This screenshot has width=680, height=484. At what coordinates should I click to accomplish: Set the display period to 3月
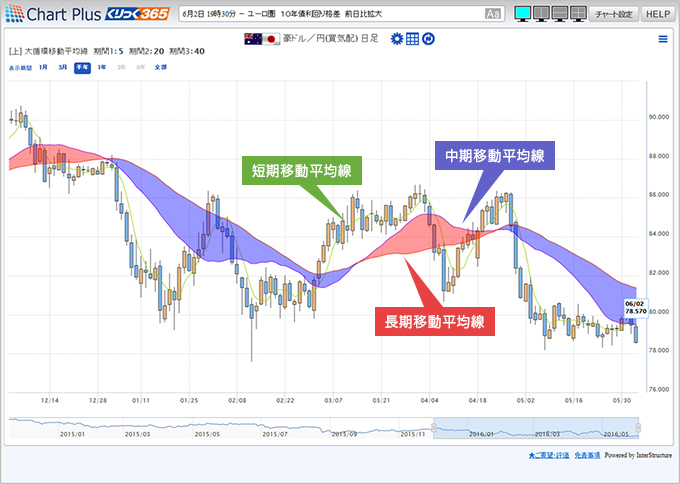63,67
